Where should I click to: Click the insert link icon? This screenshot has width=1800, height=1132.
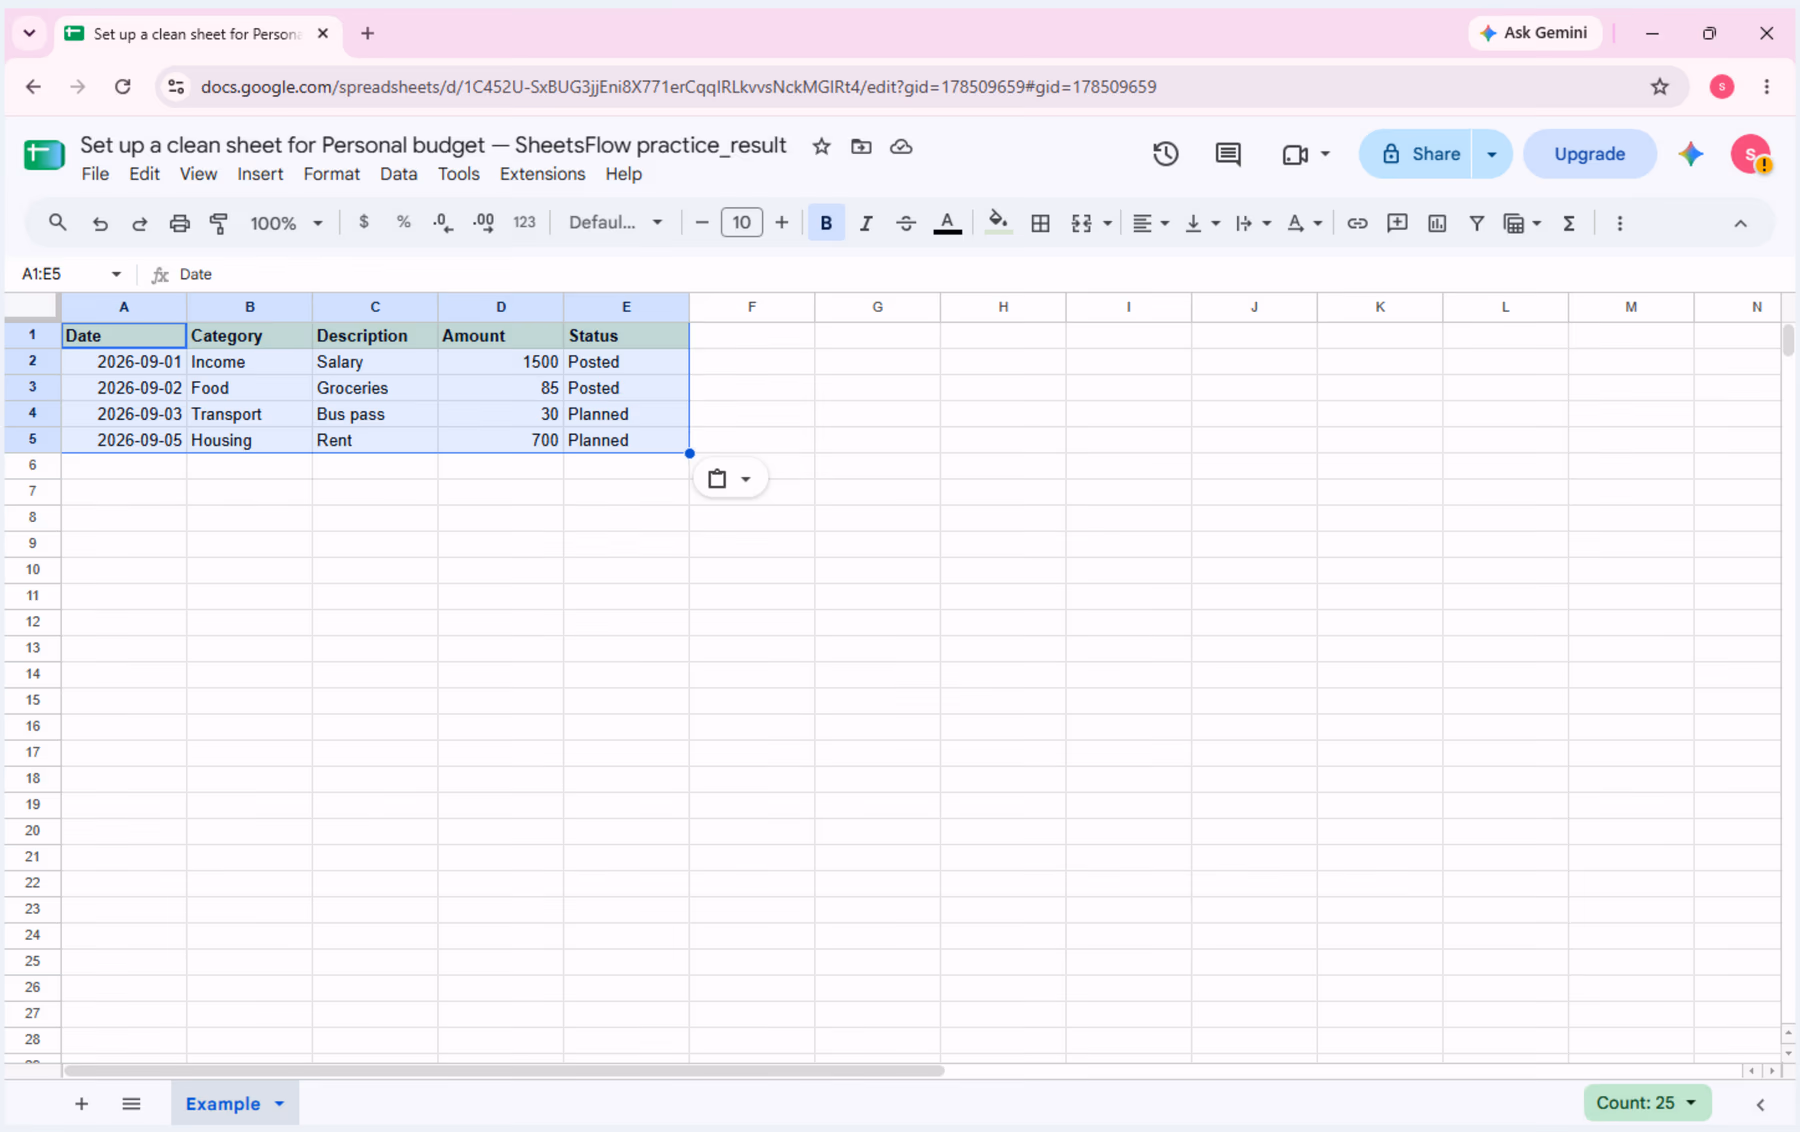click(1356, 223)
